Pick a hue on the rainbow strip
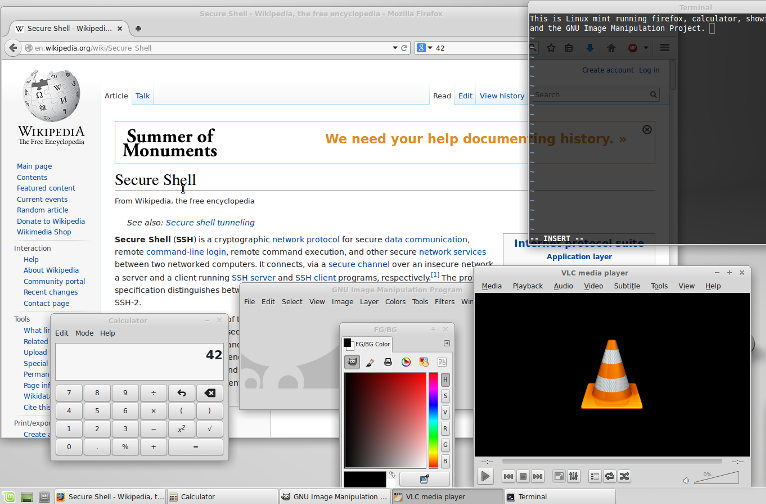Viewport: 766px width, 504px height. click(433, 420)
